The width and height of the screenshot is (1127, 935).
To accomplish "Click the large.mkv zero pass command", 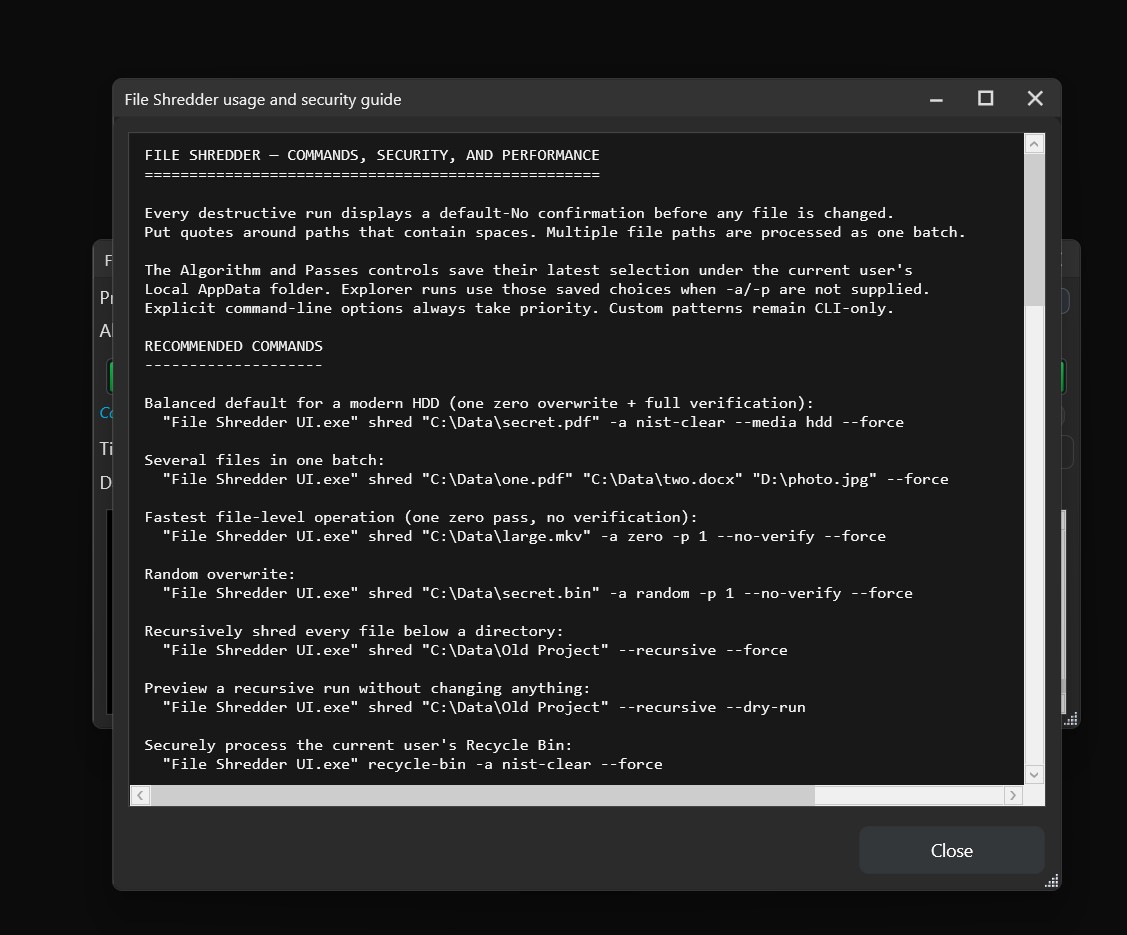I will (524, 536).
